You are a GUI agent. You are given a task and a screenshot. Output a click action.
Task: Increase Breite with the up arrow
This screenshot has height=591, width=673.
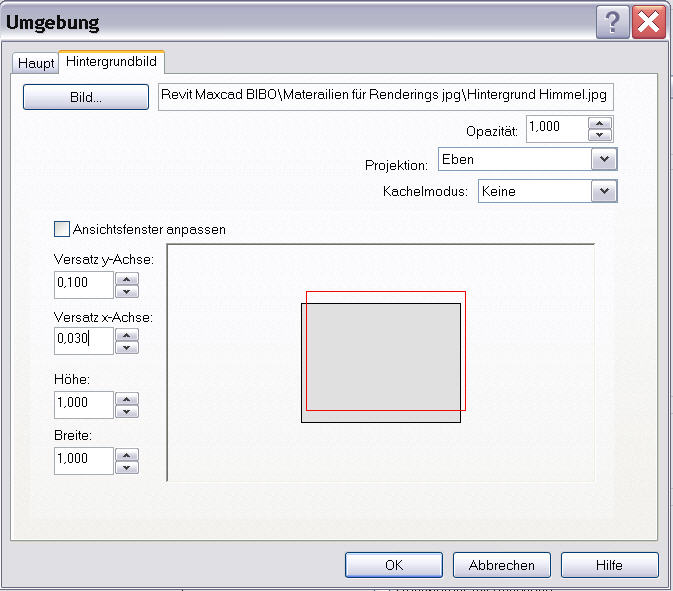[x=127, y=455]
